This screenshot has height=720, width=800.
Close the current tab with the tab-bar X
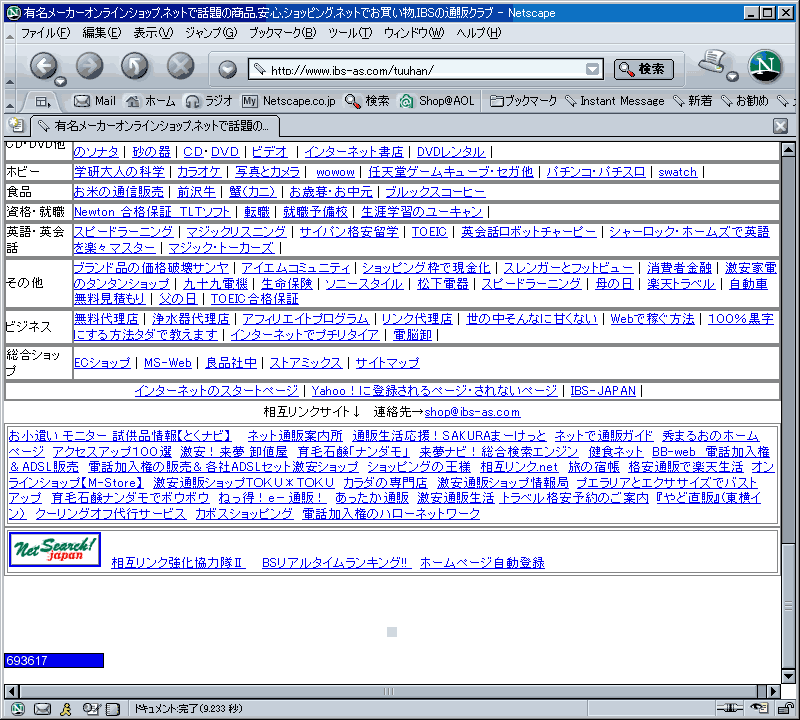(781, 126)
